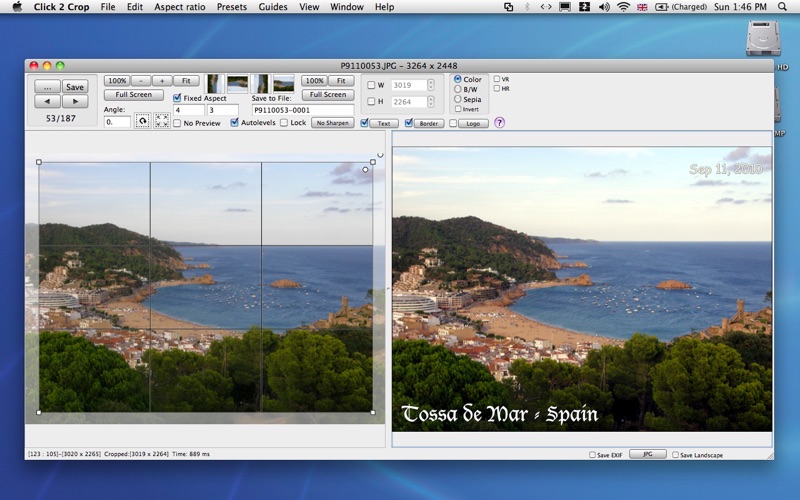Image resolution: width=800 pixels, height=500 pixels.
Task: Click the Bluetooth menu bar icon
Action: 527,7
